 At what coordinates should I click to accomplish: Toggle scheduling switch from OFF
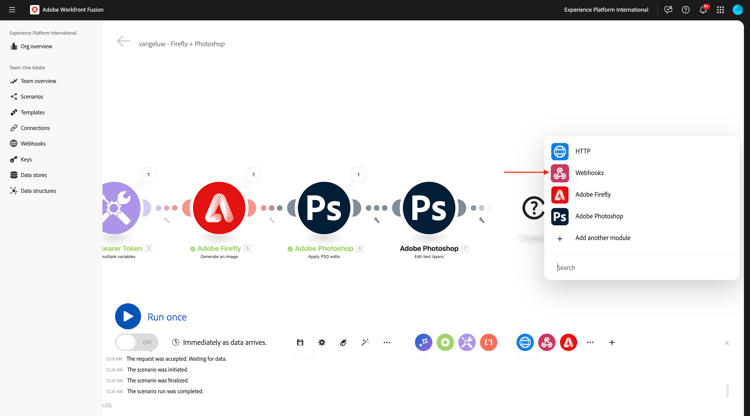coord(137,342)
